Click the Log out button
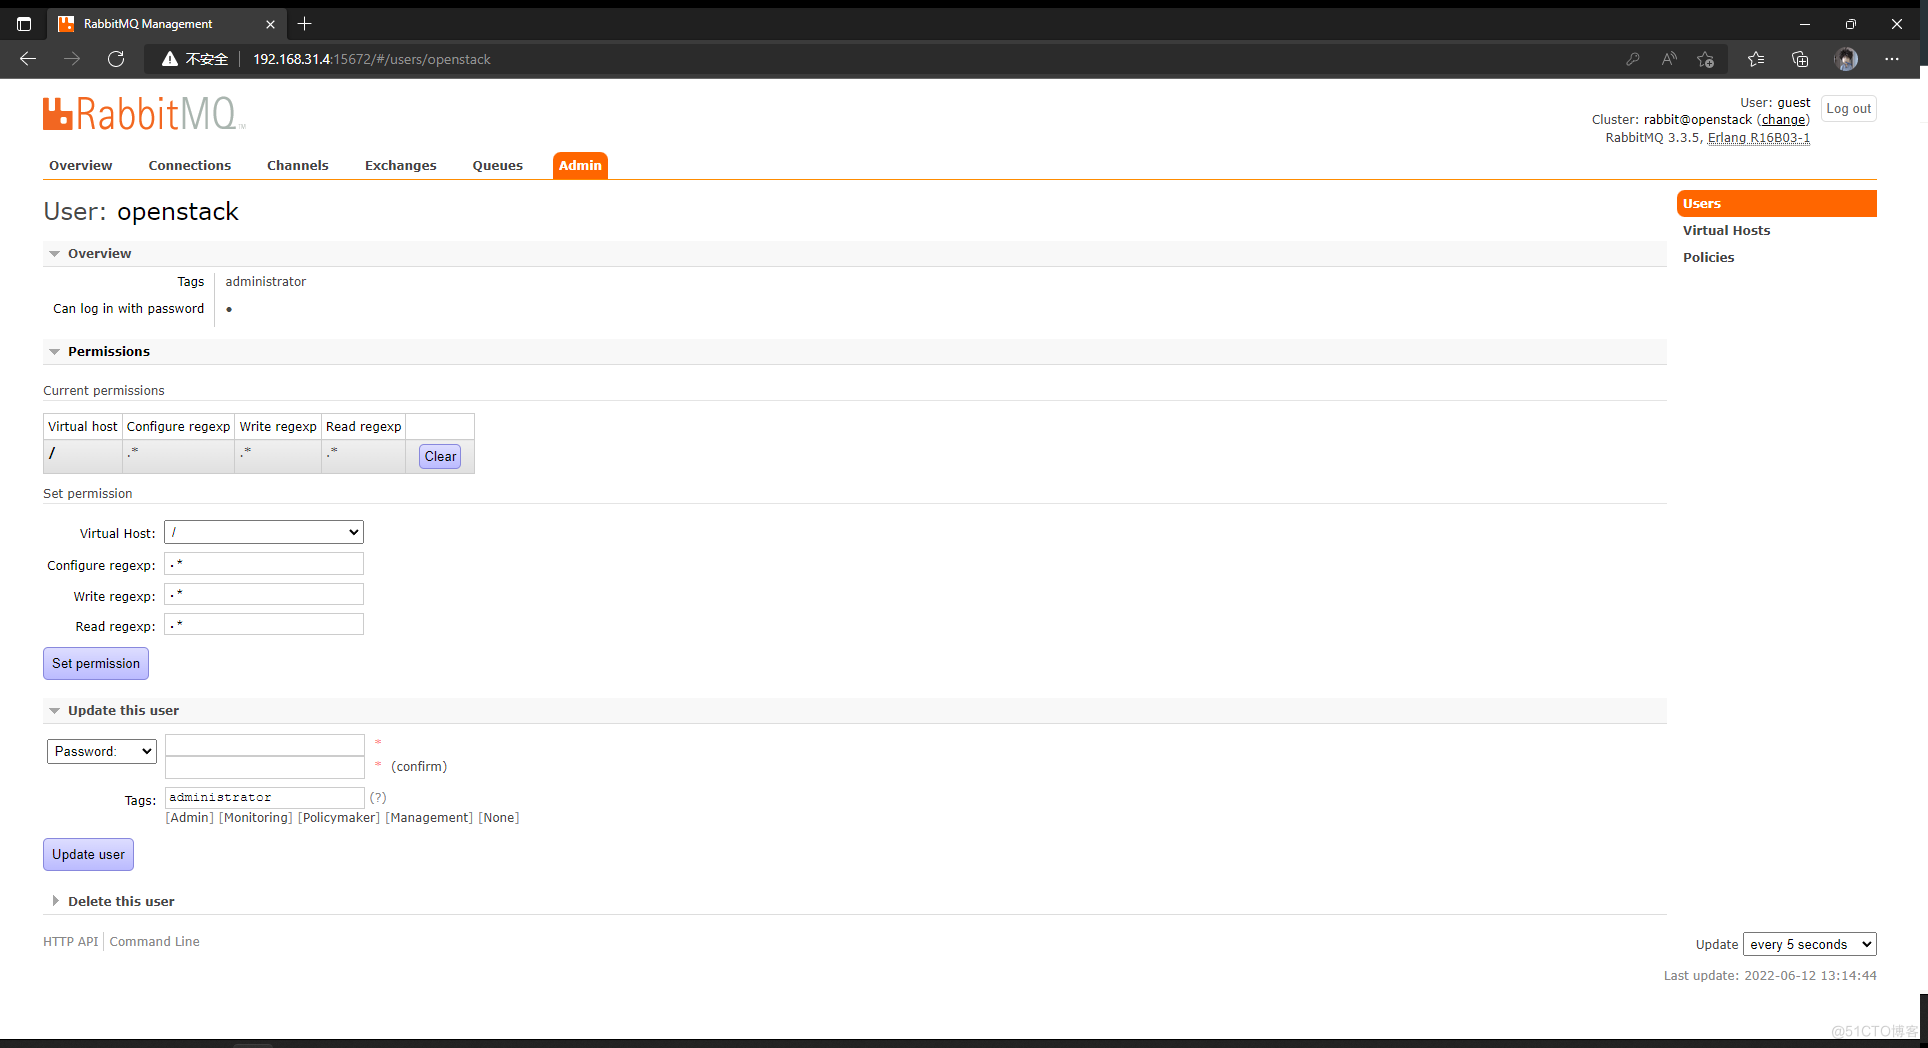The image size is (1928, 1048). pyautogui.click(x=1848, y=108)
